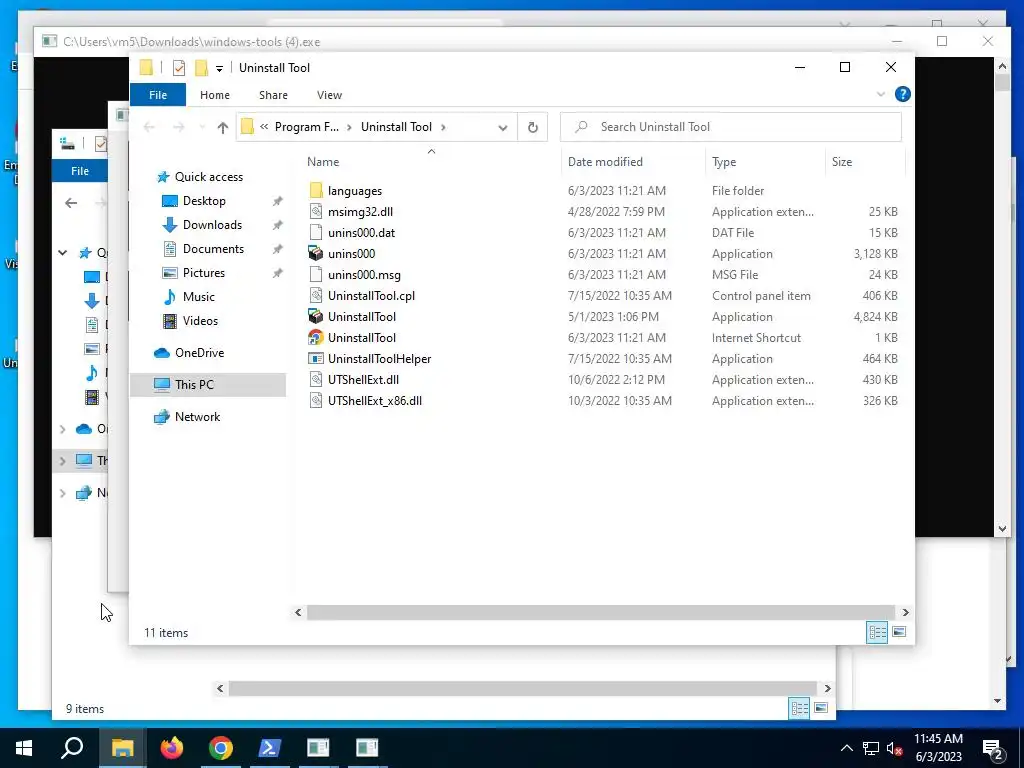Expand the hidden path double chevron

coord(264,127)
